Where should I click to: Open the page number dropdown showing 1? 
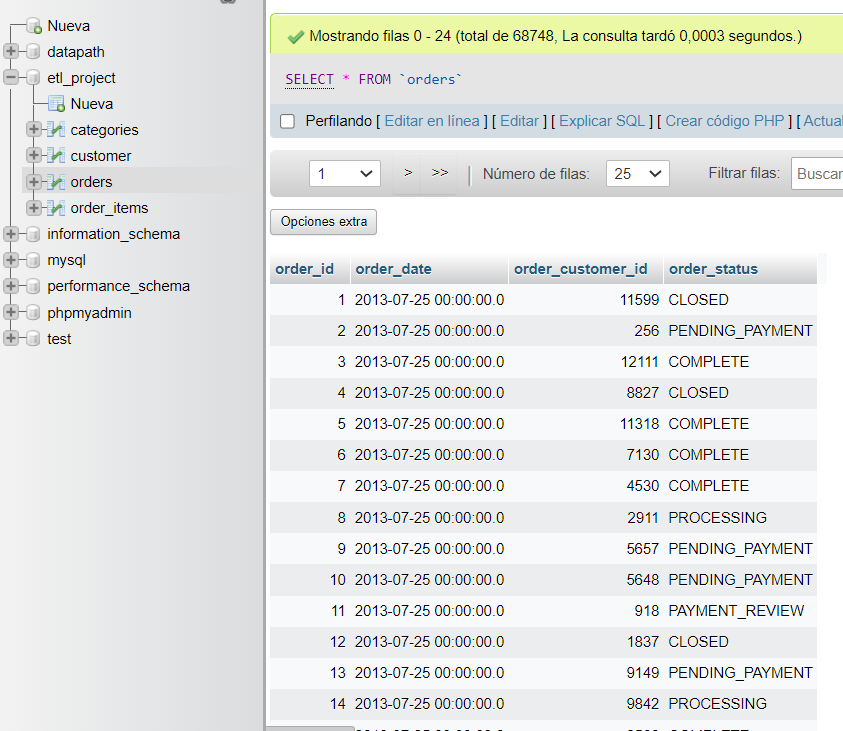click(x=344, y=172)
